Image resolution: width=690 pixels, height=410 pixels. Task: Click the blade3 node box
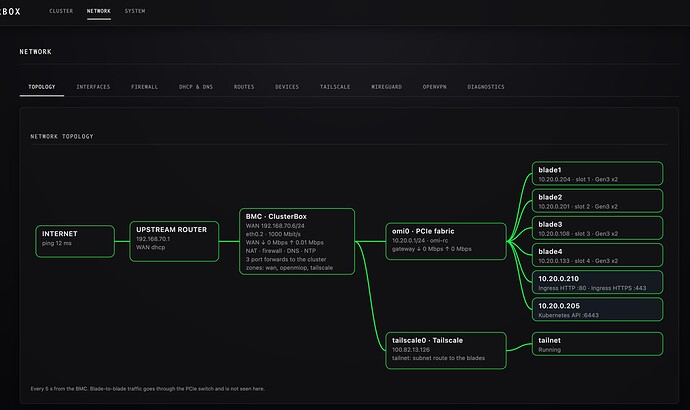[x=597, y=228]
